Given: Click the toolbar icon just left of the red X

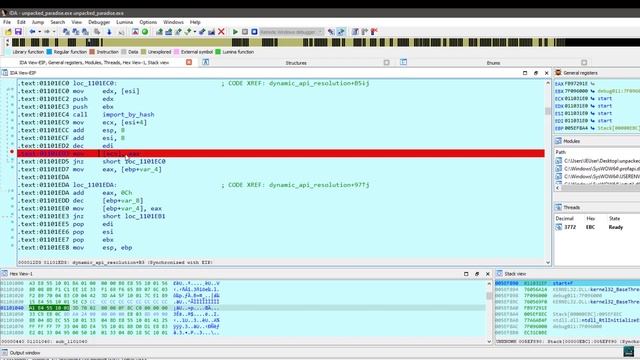Looking at the screenshot, I should 211,32.
